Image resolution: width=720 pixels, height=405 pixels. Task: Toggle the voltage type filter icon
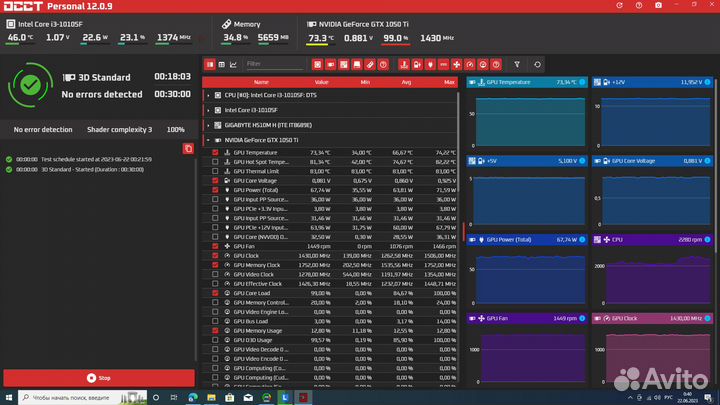tap(417, 64)
